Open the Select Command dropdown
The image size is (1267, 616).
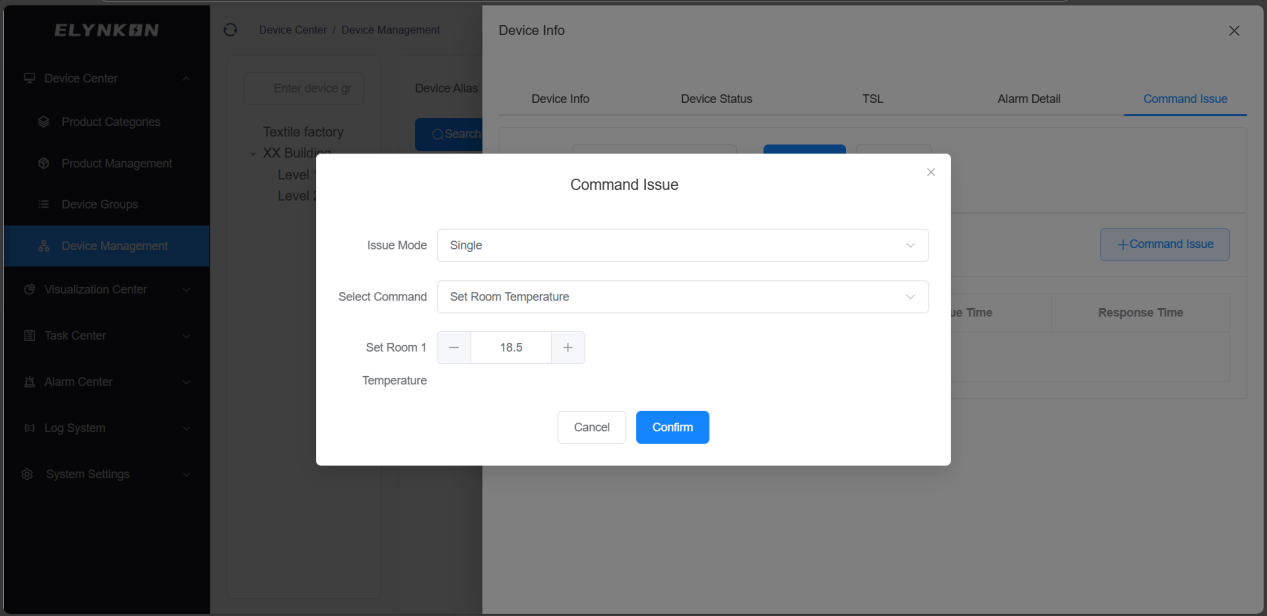point(683,296)
